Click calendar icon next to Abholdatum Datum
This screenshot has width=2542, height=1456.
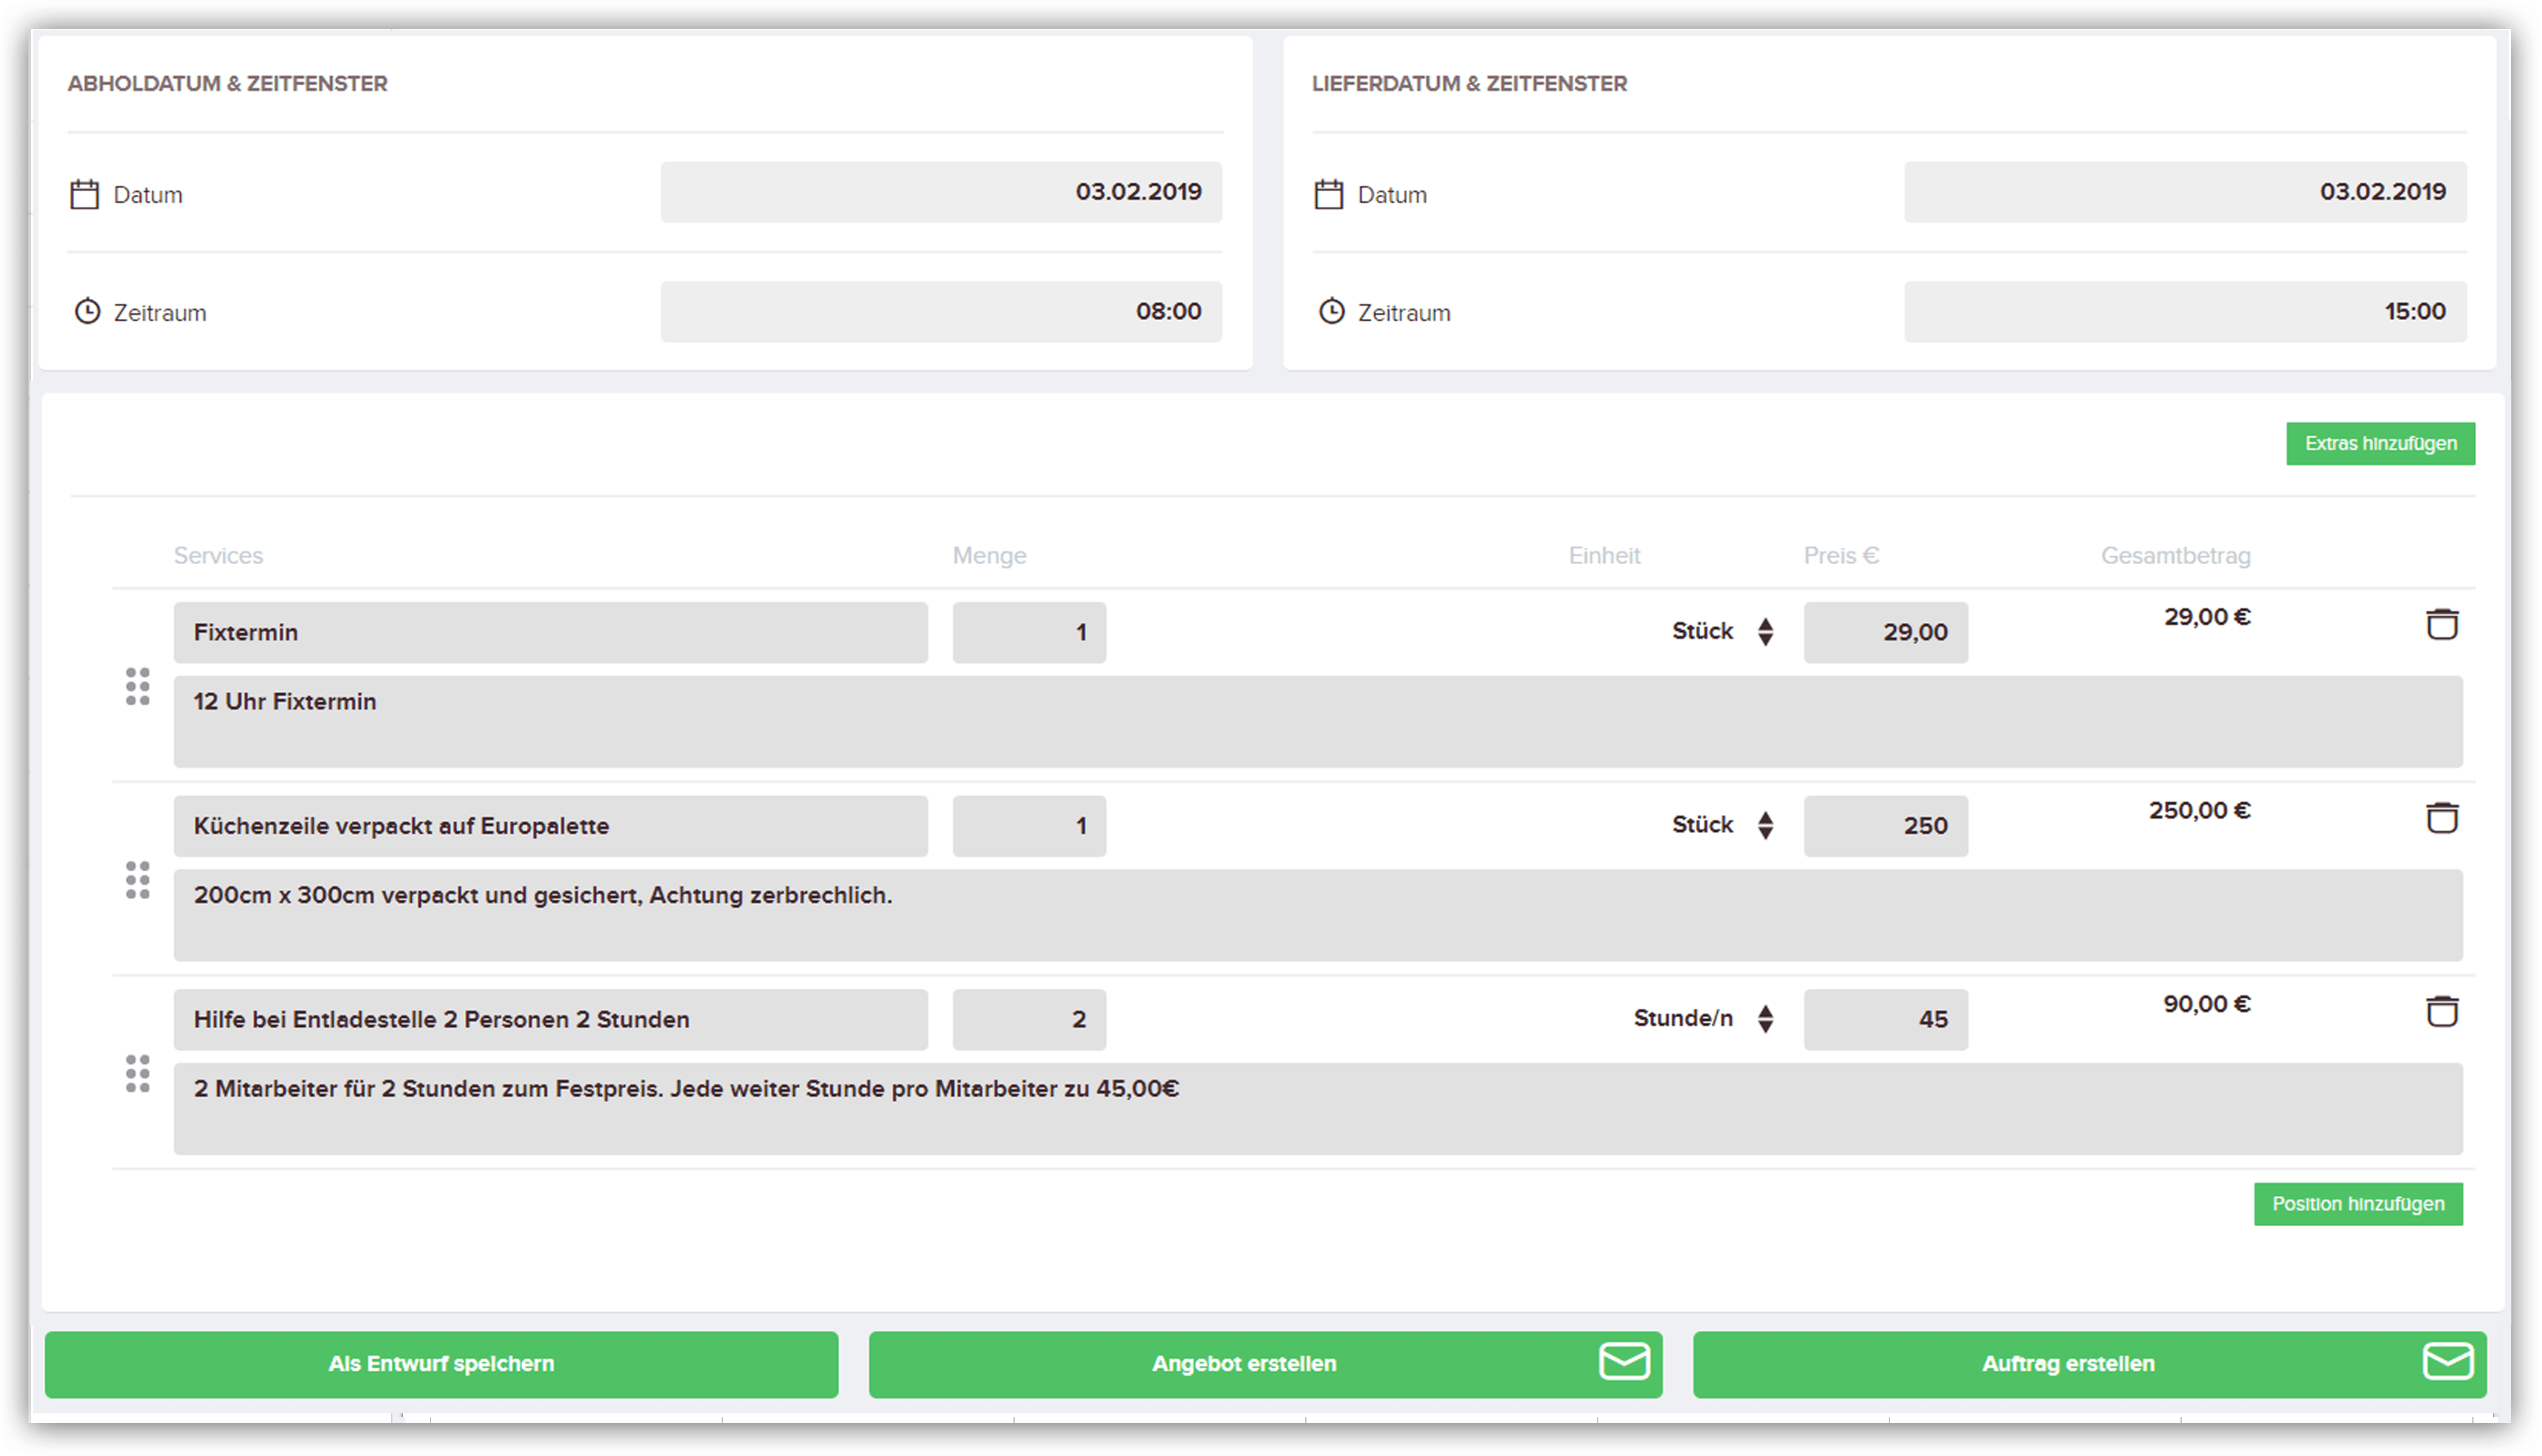85,194
